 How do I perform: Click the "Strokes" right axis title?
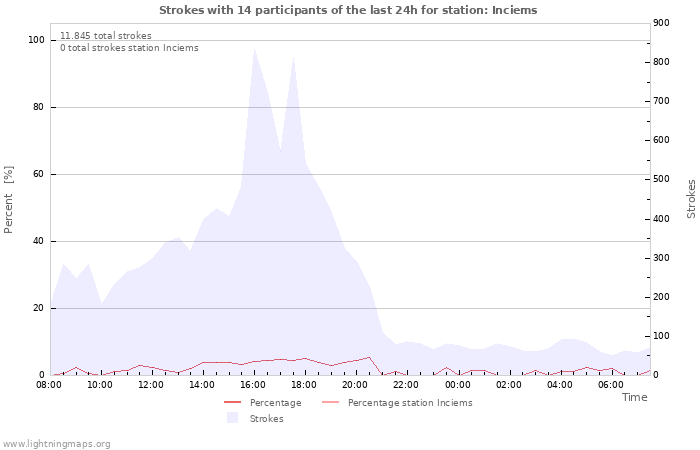[x=691, y=199]
